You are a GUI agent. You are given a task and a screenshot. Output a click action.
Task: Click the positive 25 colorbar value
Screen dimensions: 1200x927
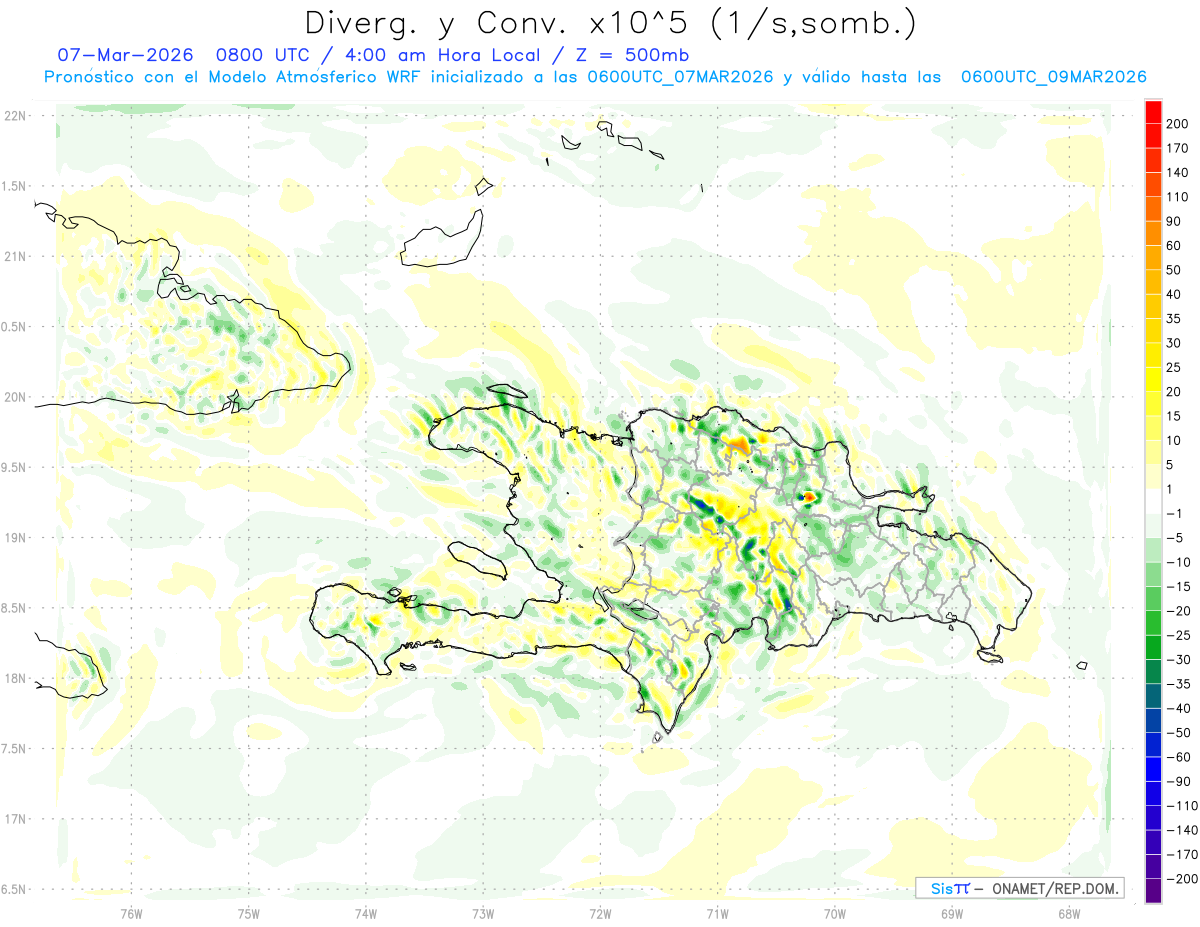pos(1174,367)
